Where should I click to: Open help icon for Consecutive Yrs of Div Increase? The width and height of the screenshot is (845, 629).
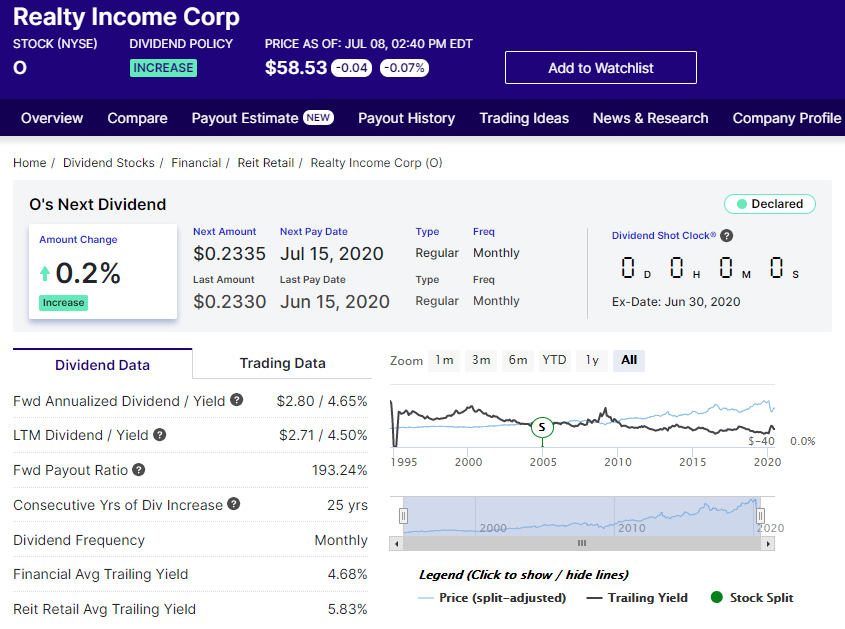233,504
